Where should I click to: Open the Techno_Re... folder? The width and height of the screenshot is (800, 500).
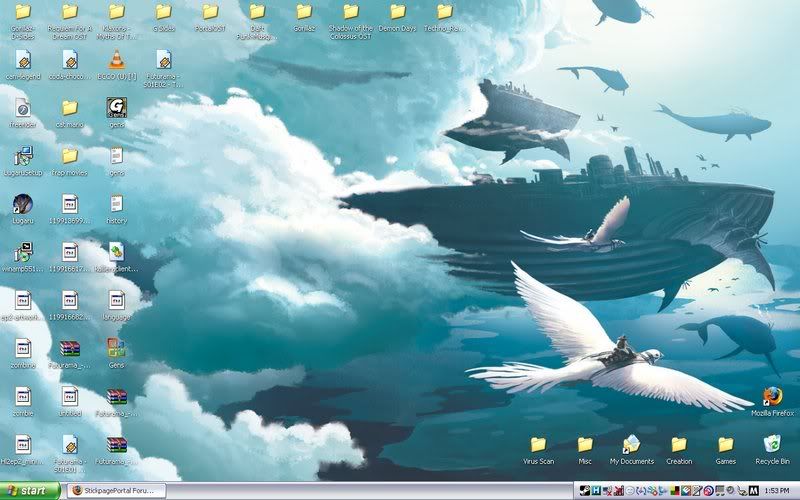point(445,12)
